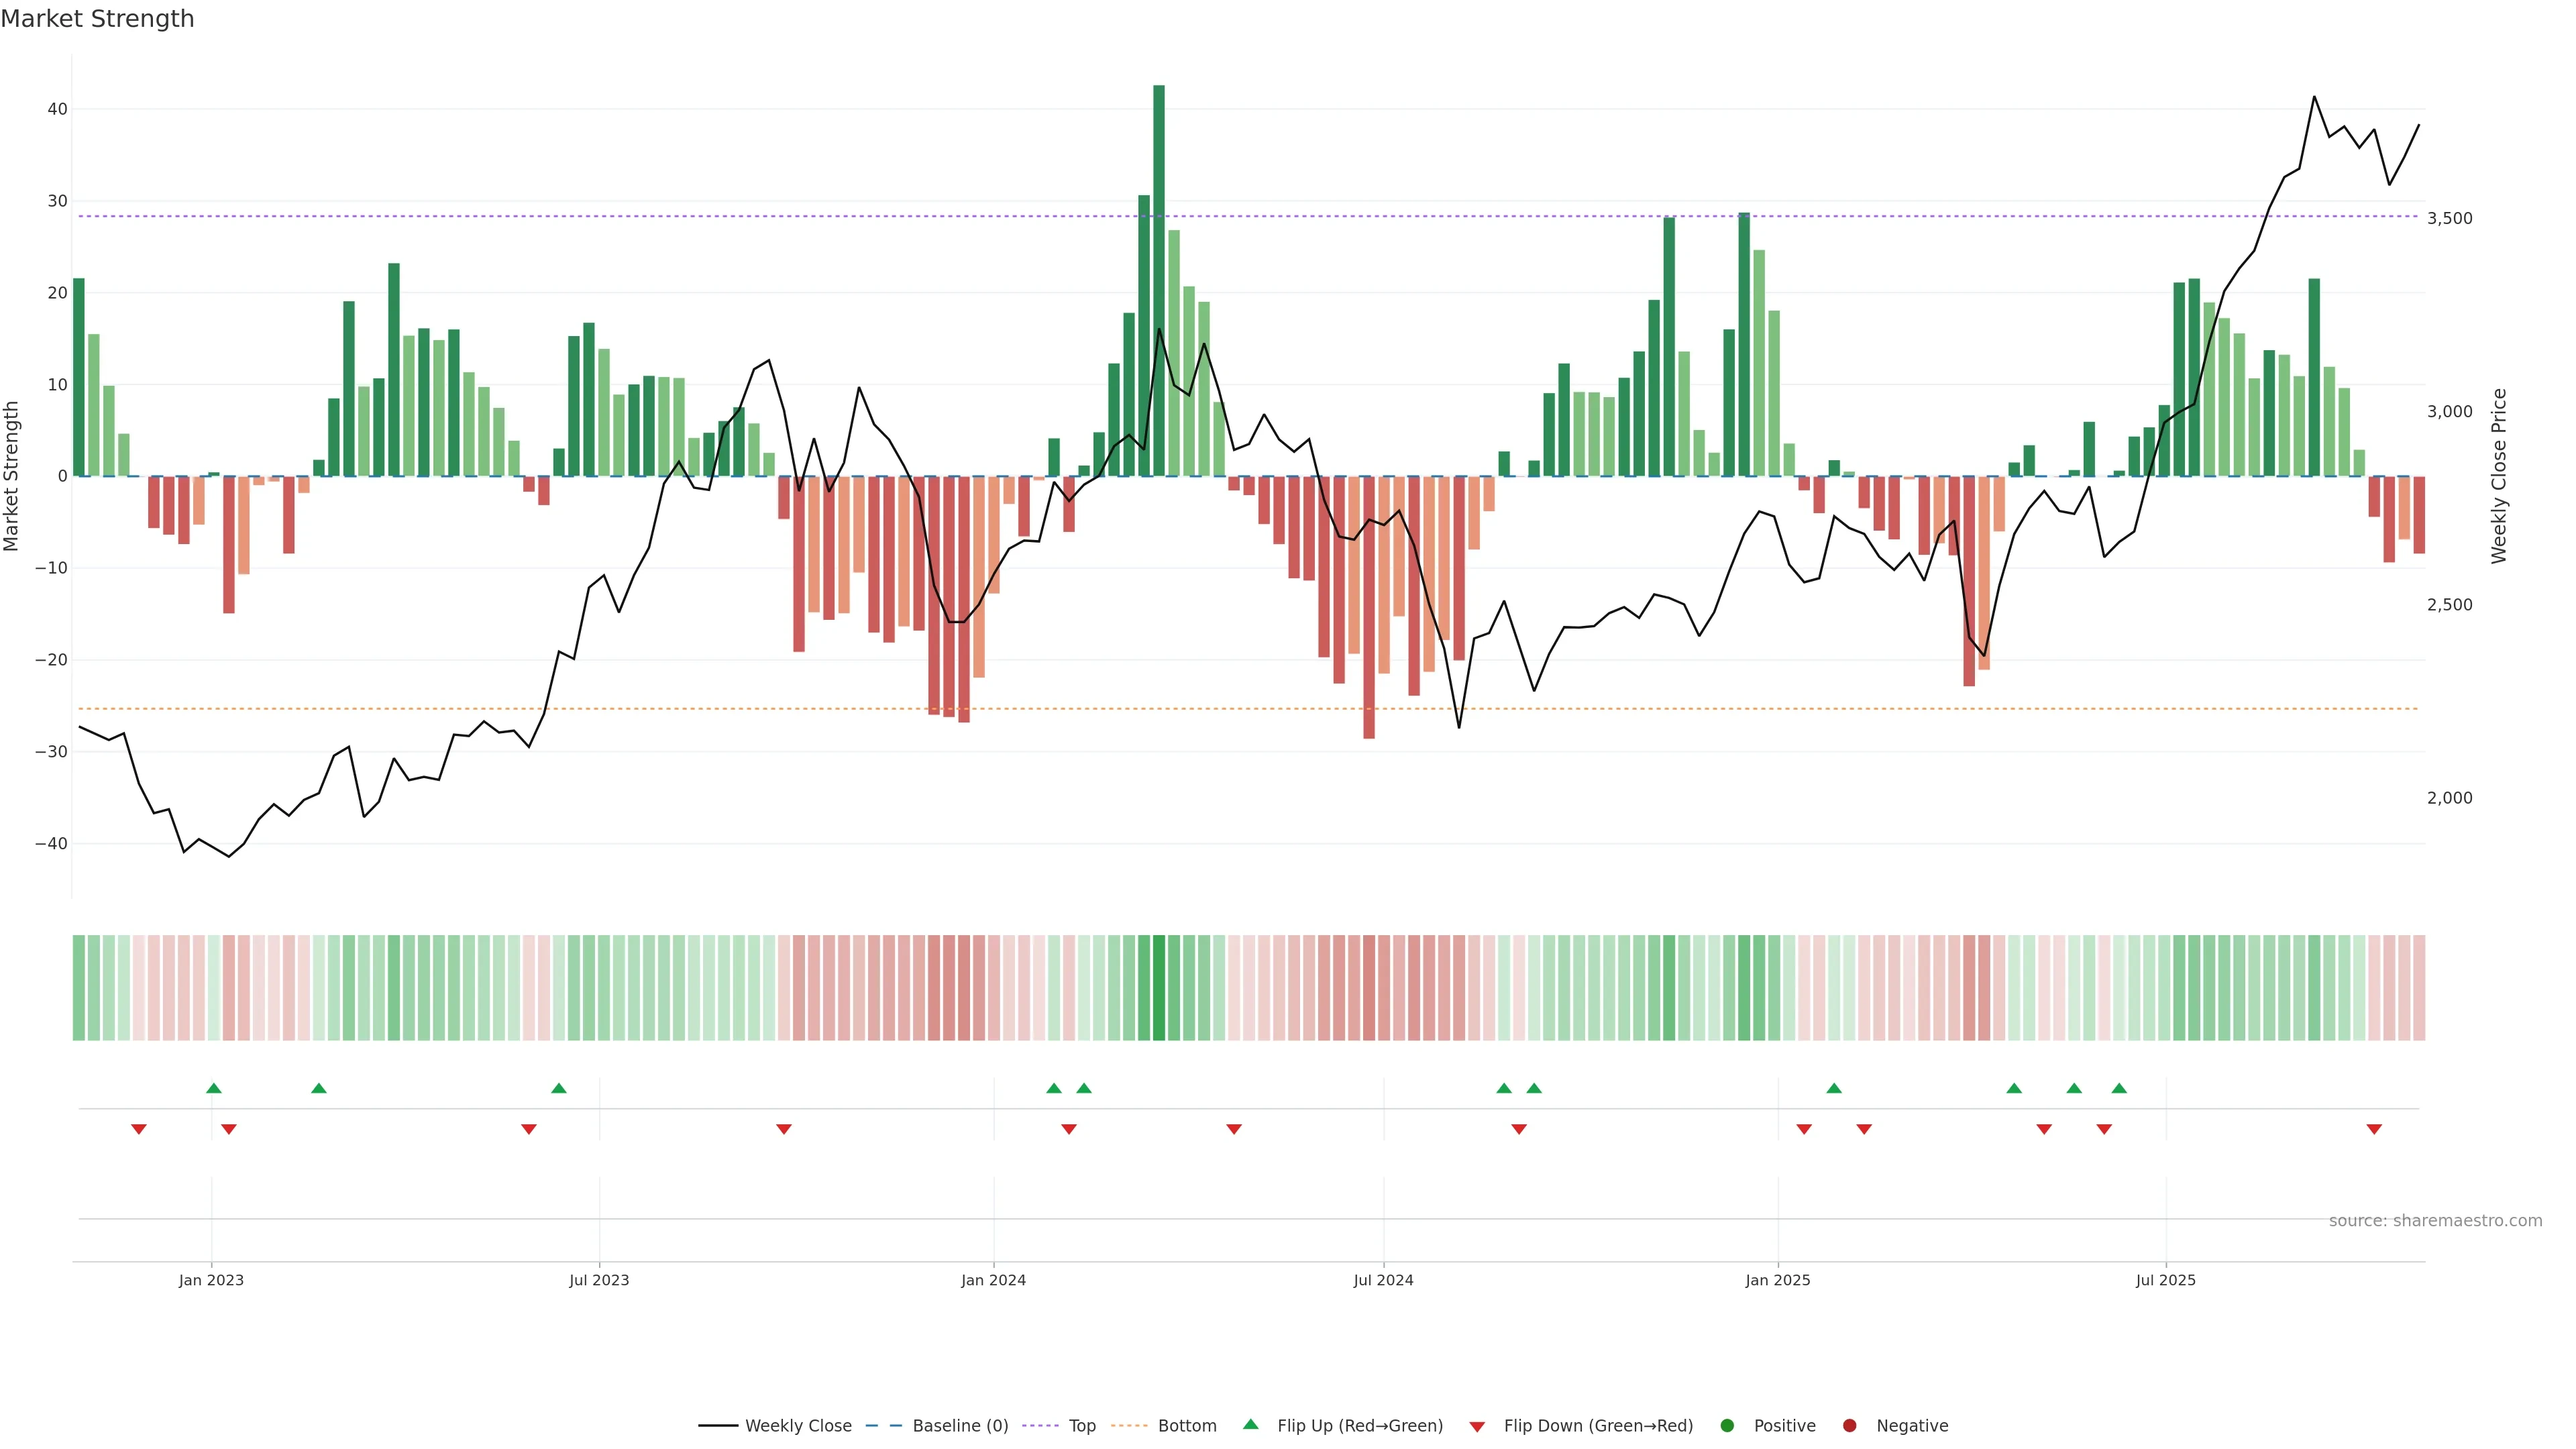The height and width of the screenshot is (1449, 2576).
Task: Click the leftmost green flip-up triangle marker
Action: tap(213, 1088)
